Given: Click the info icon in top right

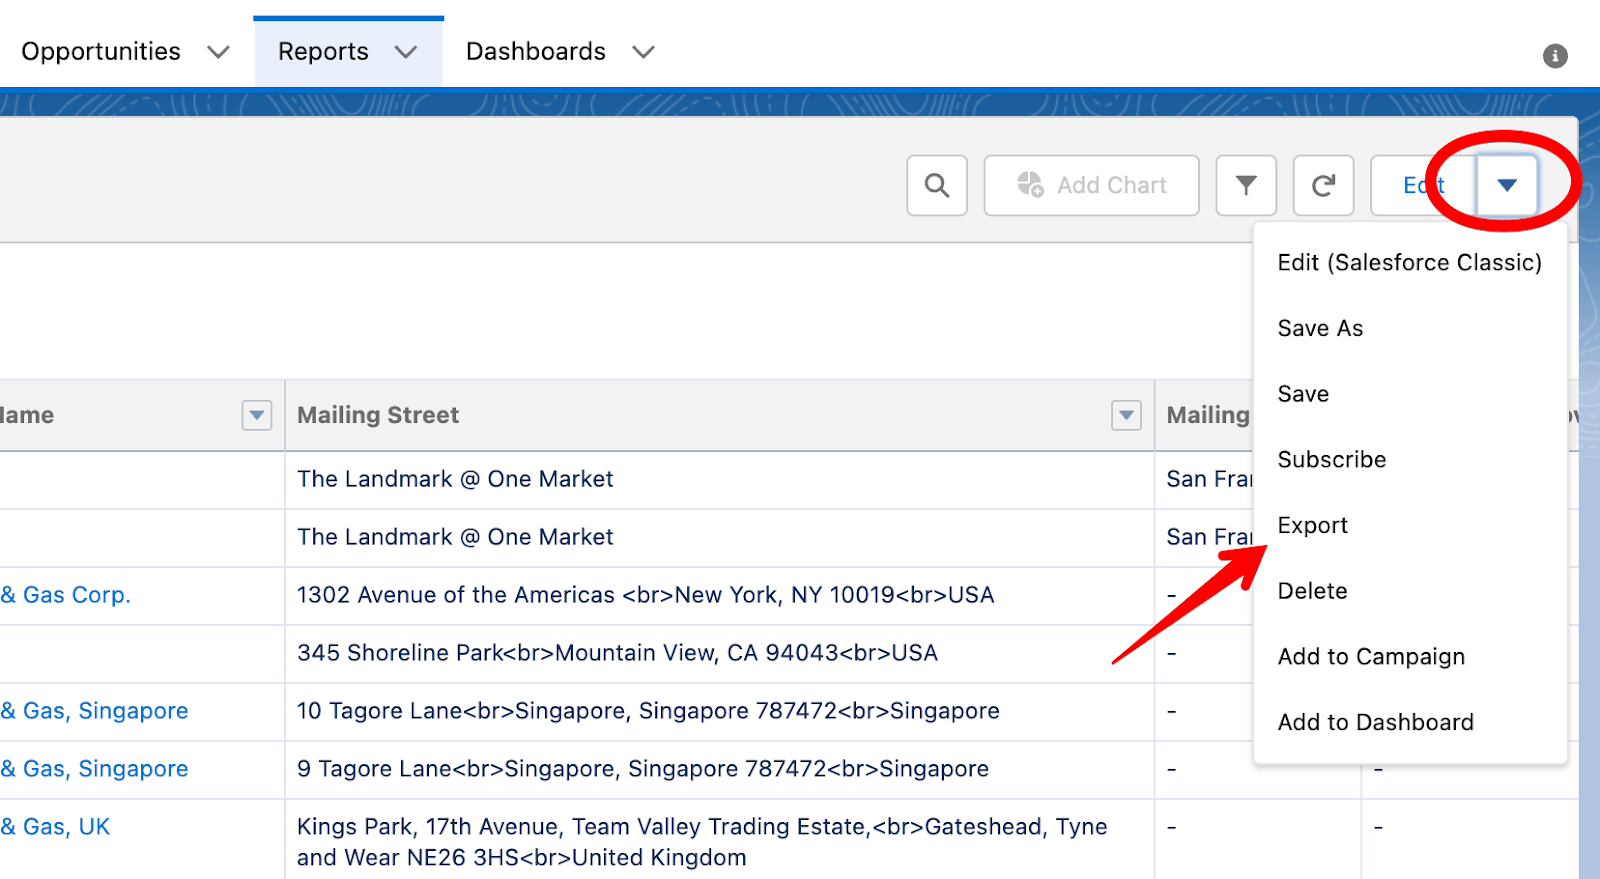Looking at the screenshot, I should [1555, 56].
